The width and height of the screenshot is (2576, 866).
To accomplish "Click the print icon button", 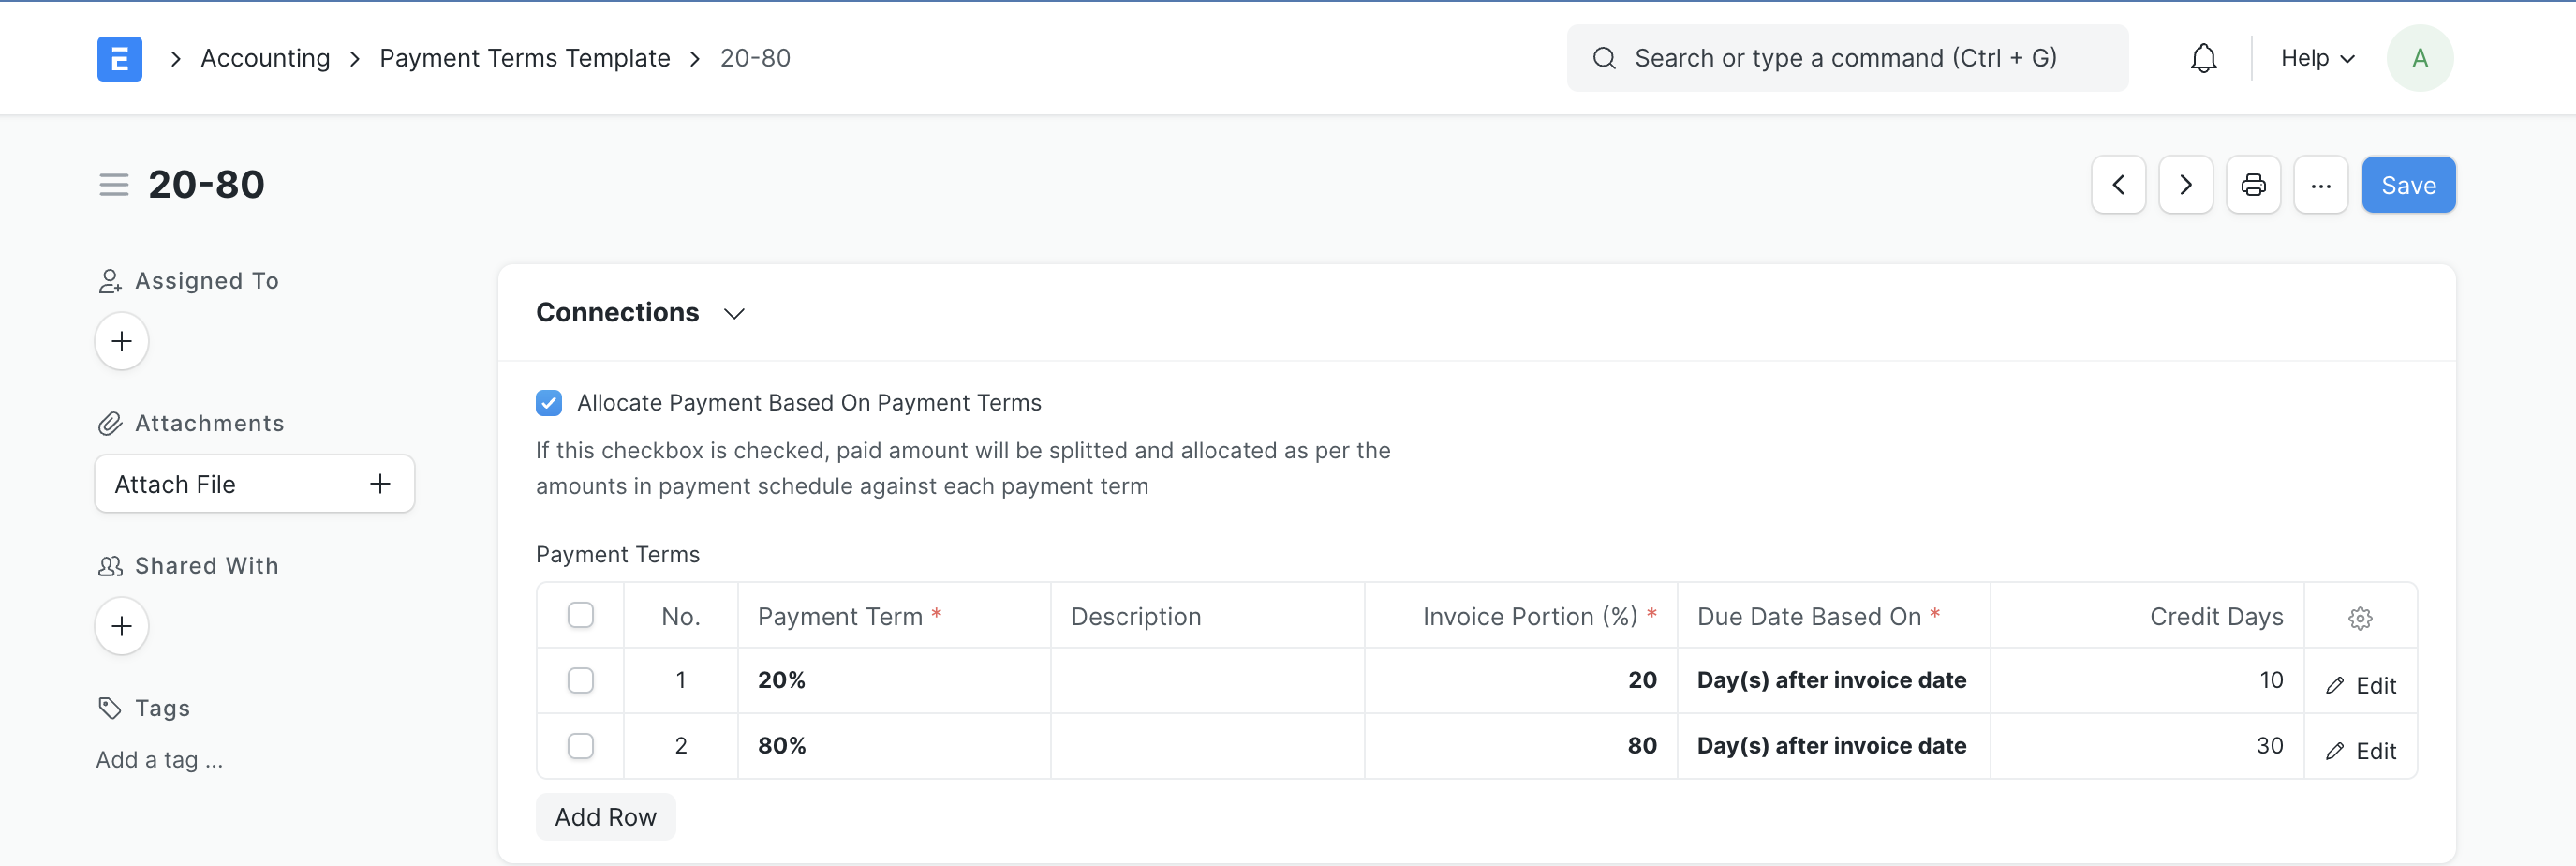I will [2252, 185].
